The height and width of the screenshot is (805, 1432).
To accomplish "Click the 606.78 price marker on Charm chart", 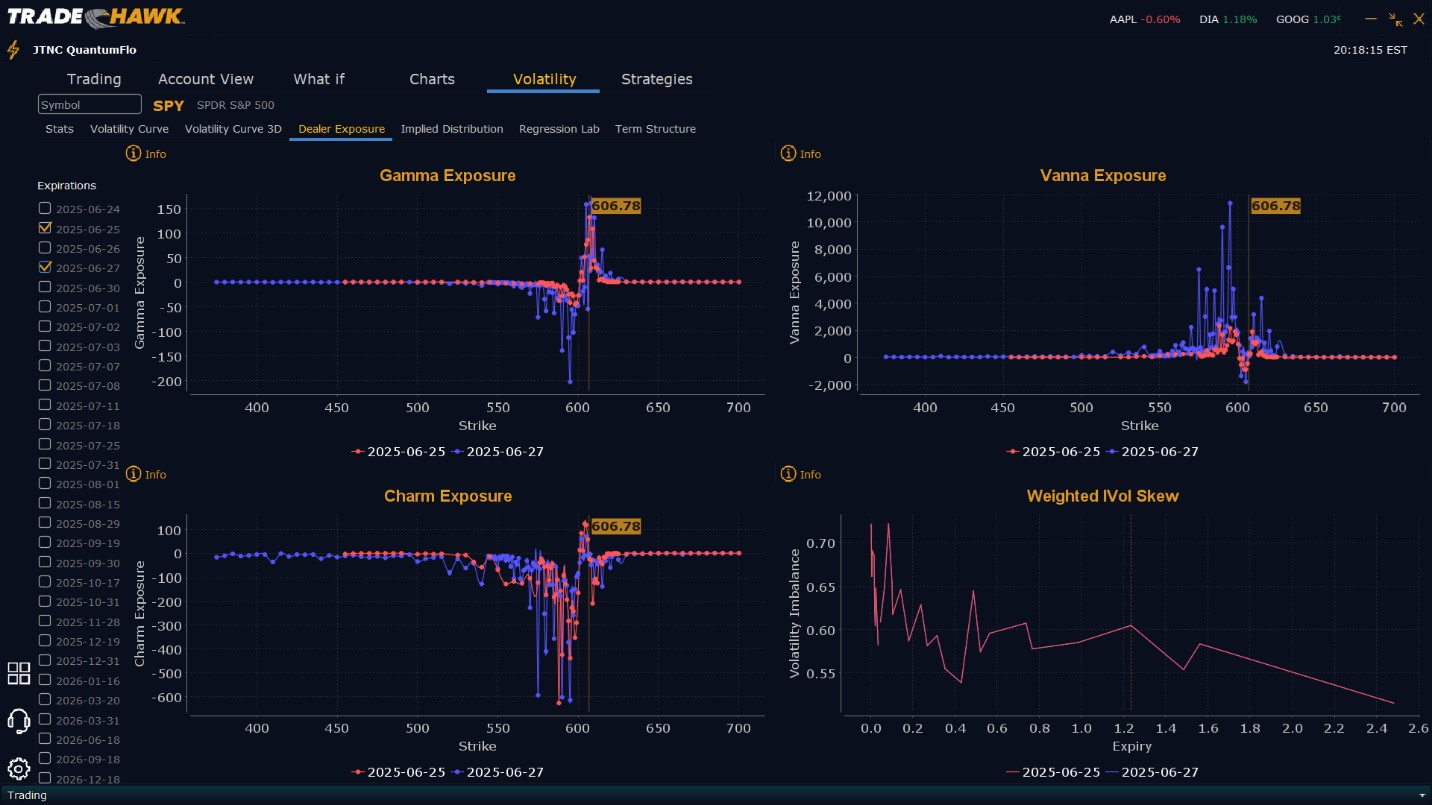I will 616,526.
